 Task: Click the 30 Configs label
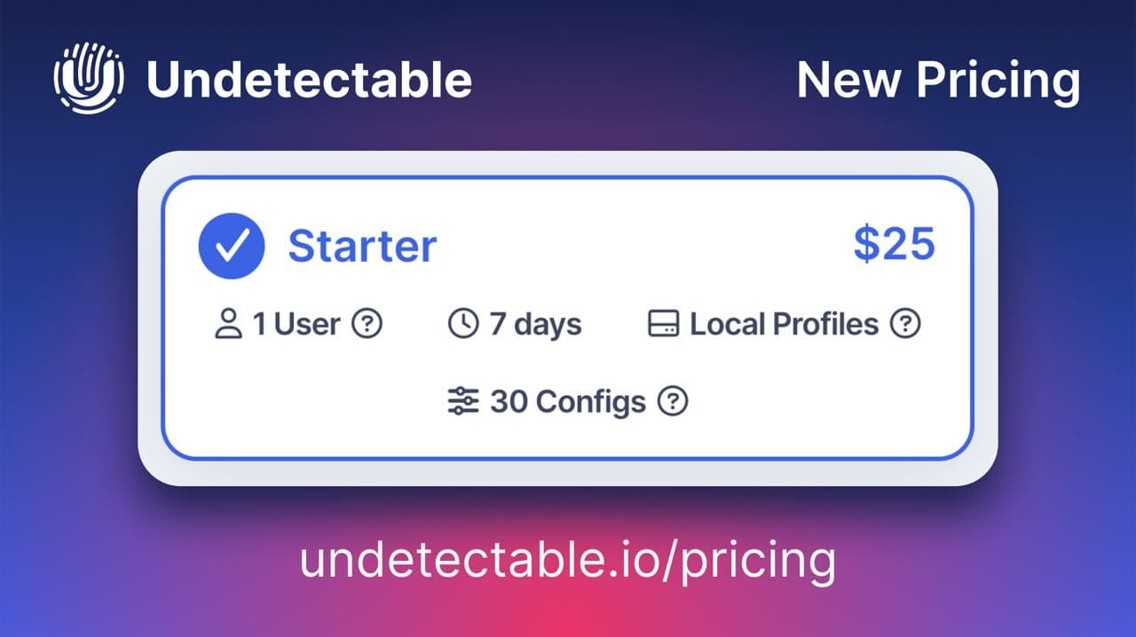pyautogui.click(x=568, y=402)
